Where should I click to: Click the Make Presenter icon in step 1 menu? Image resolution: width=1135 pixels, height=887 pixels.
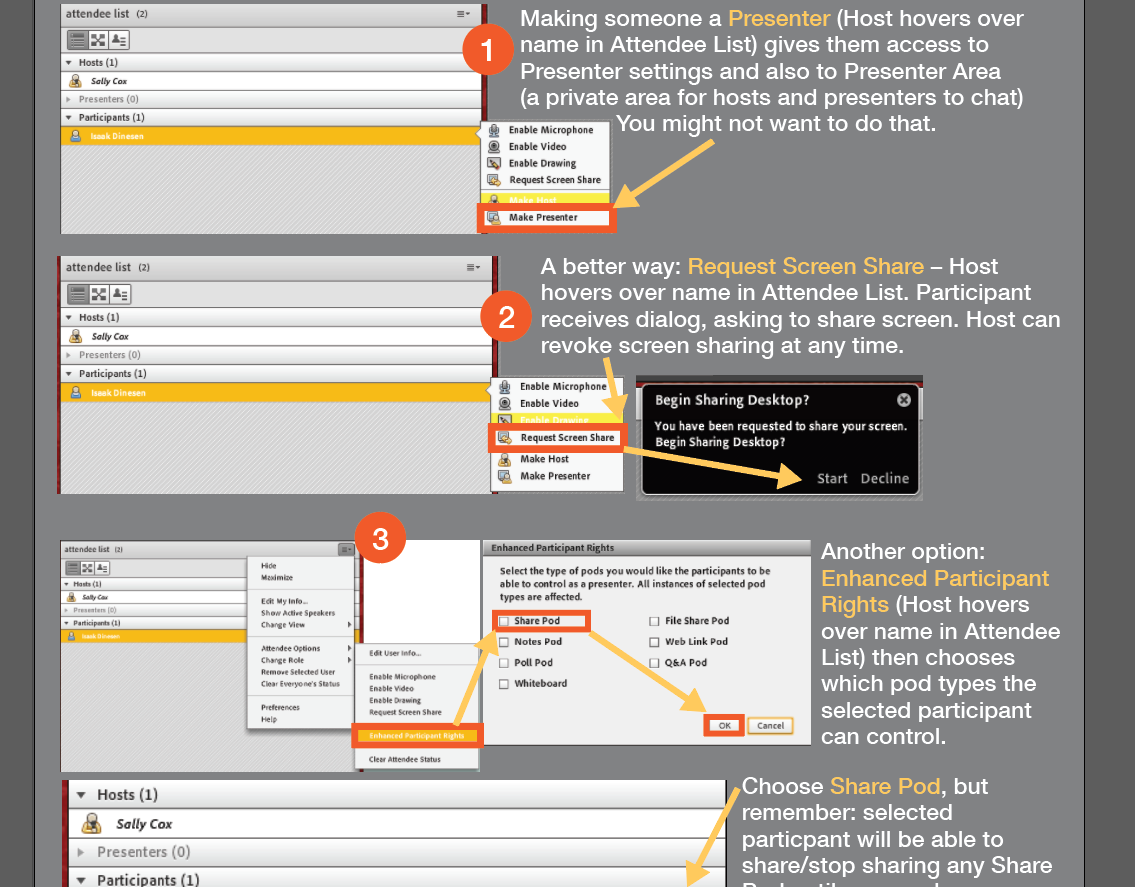coord(494,218)
